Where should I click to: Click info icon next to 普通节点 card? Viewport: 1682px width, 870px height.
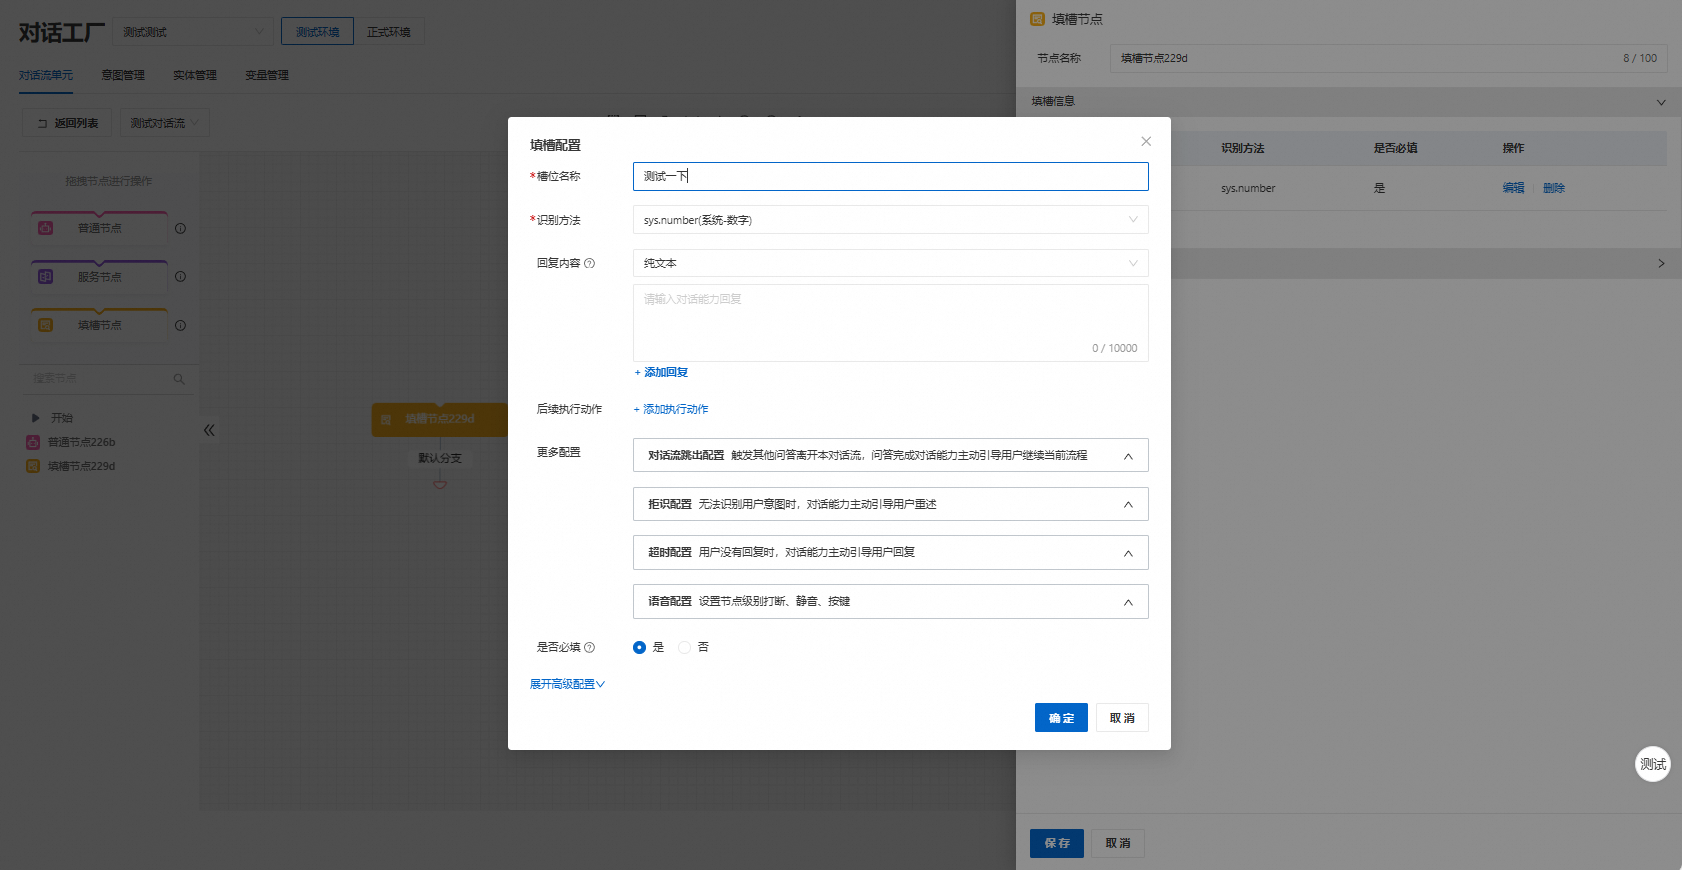[181, 229]
